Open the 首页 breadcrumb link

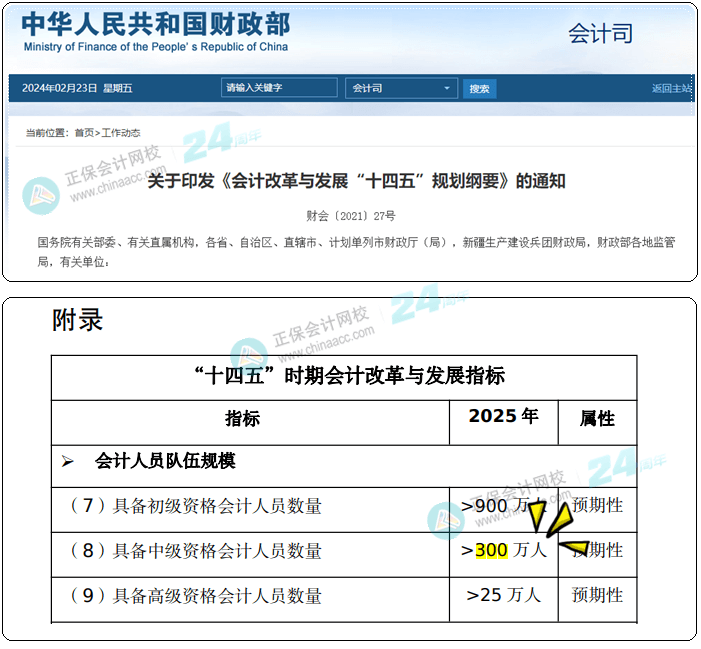coord(84,133)
